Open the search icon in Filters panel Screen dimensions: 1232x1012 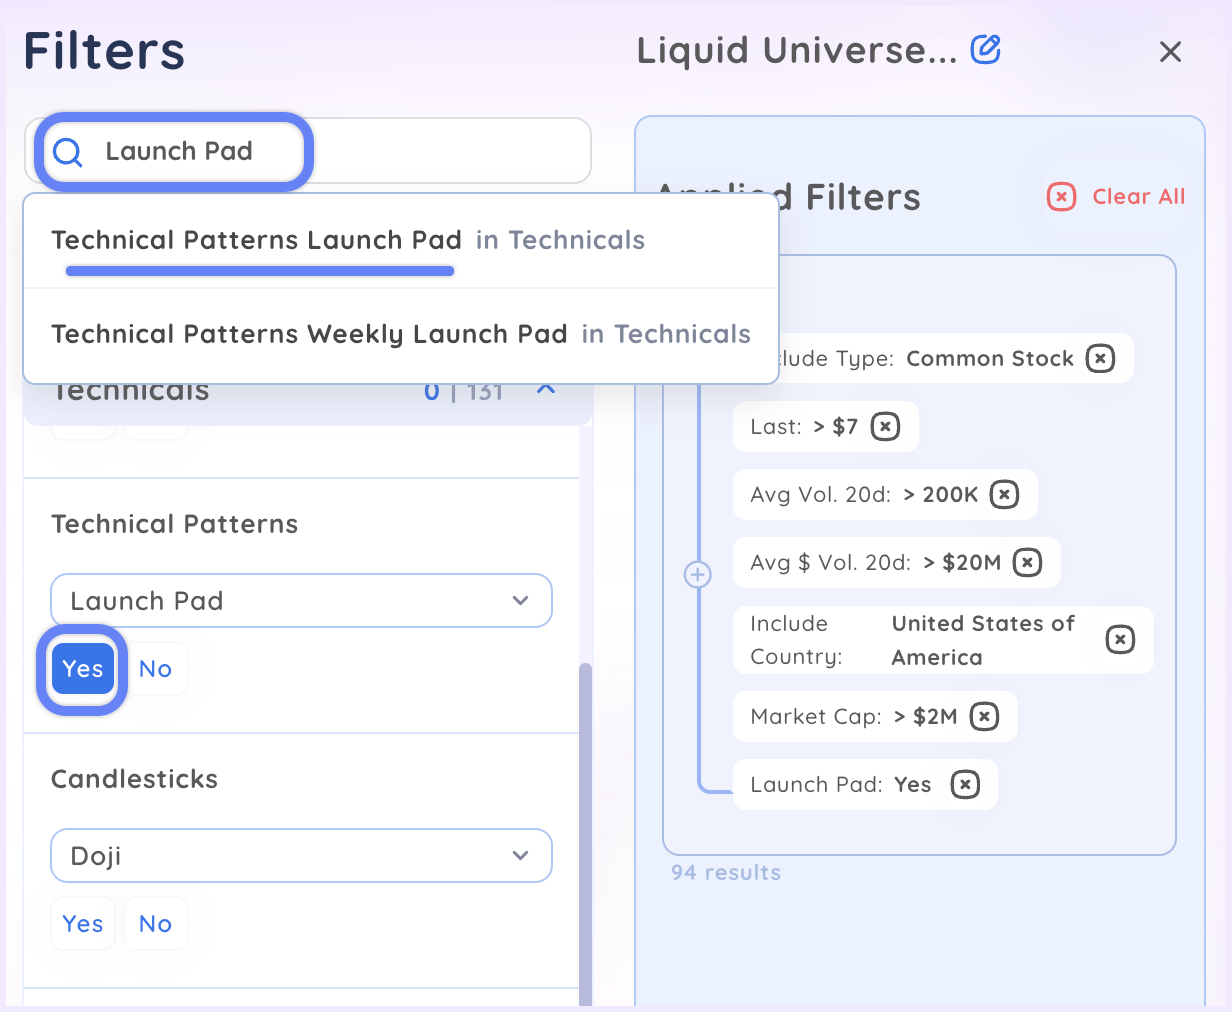coord(66,151)
